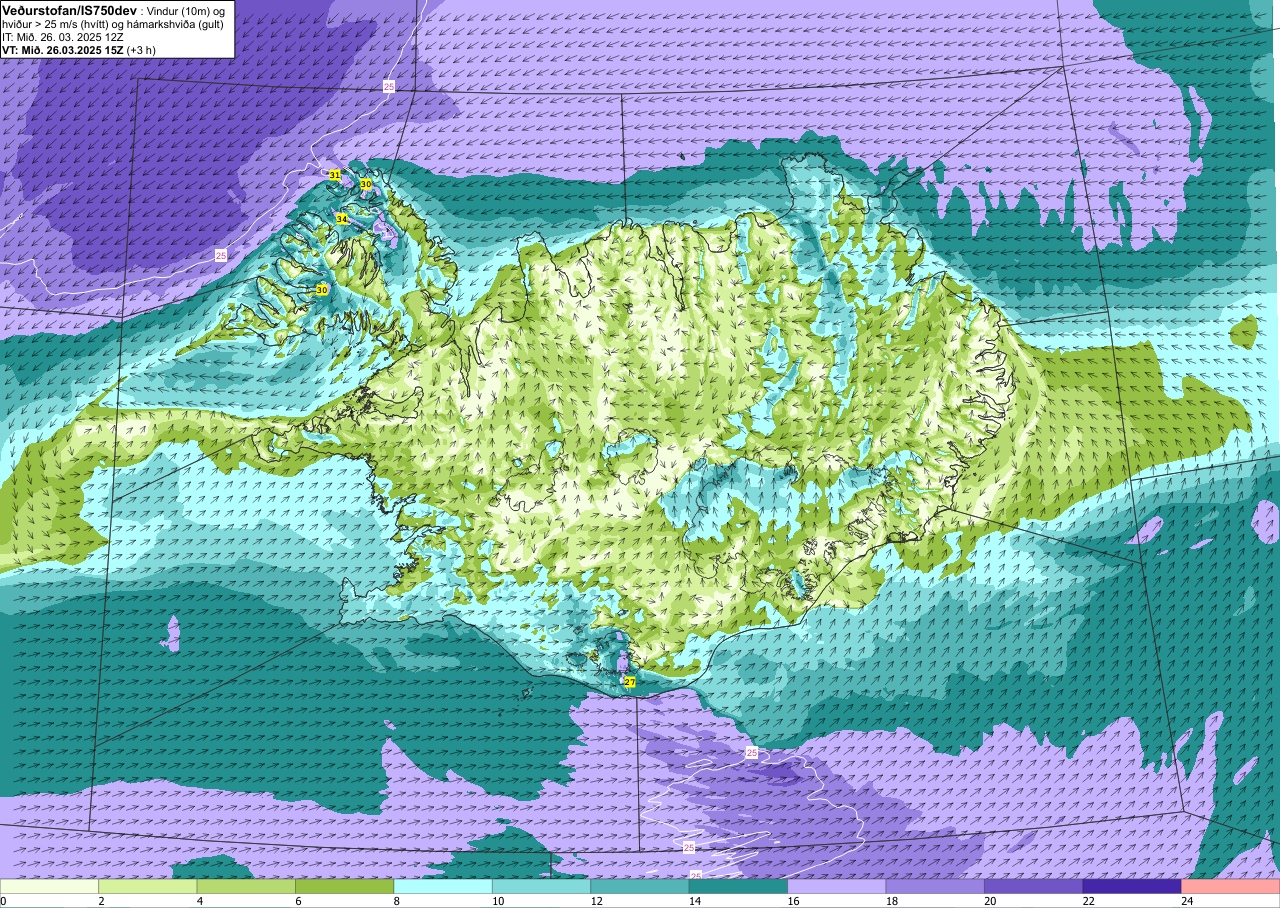Viewport: 1280px width, 908px height.
Task: Pick the light lavender 16–18 legend swatch
Action: 837,886
